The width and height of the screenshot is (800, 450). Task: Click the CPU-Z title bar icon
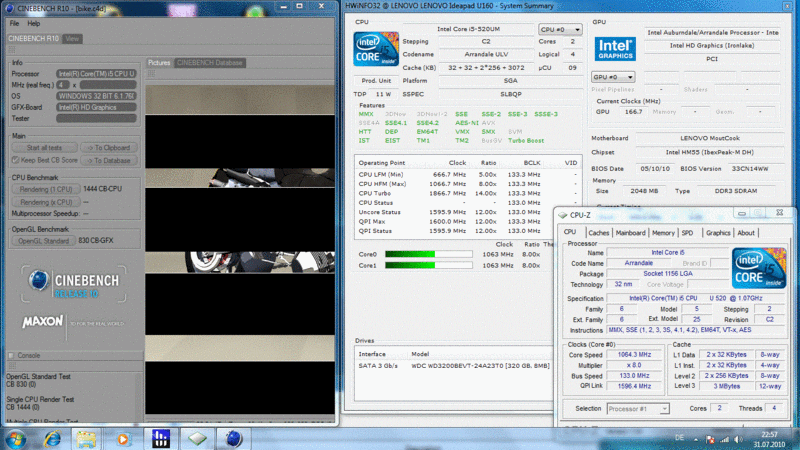(563, 215)
